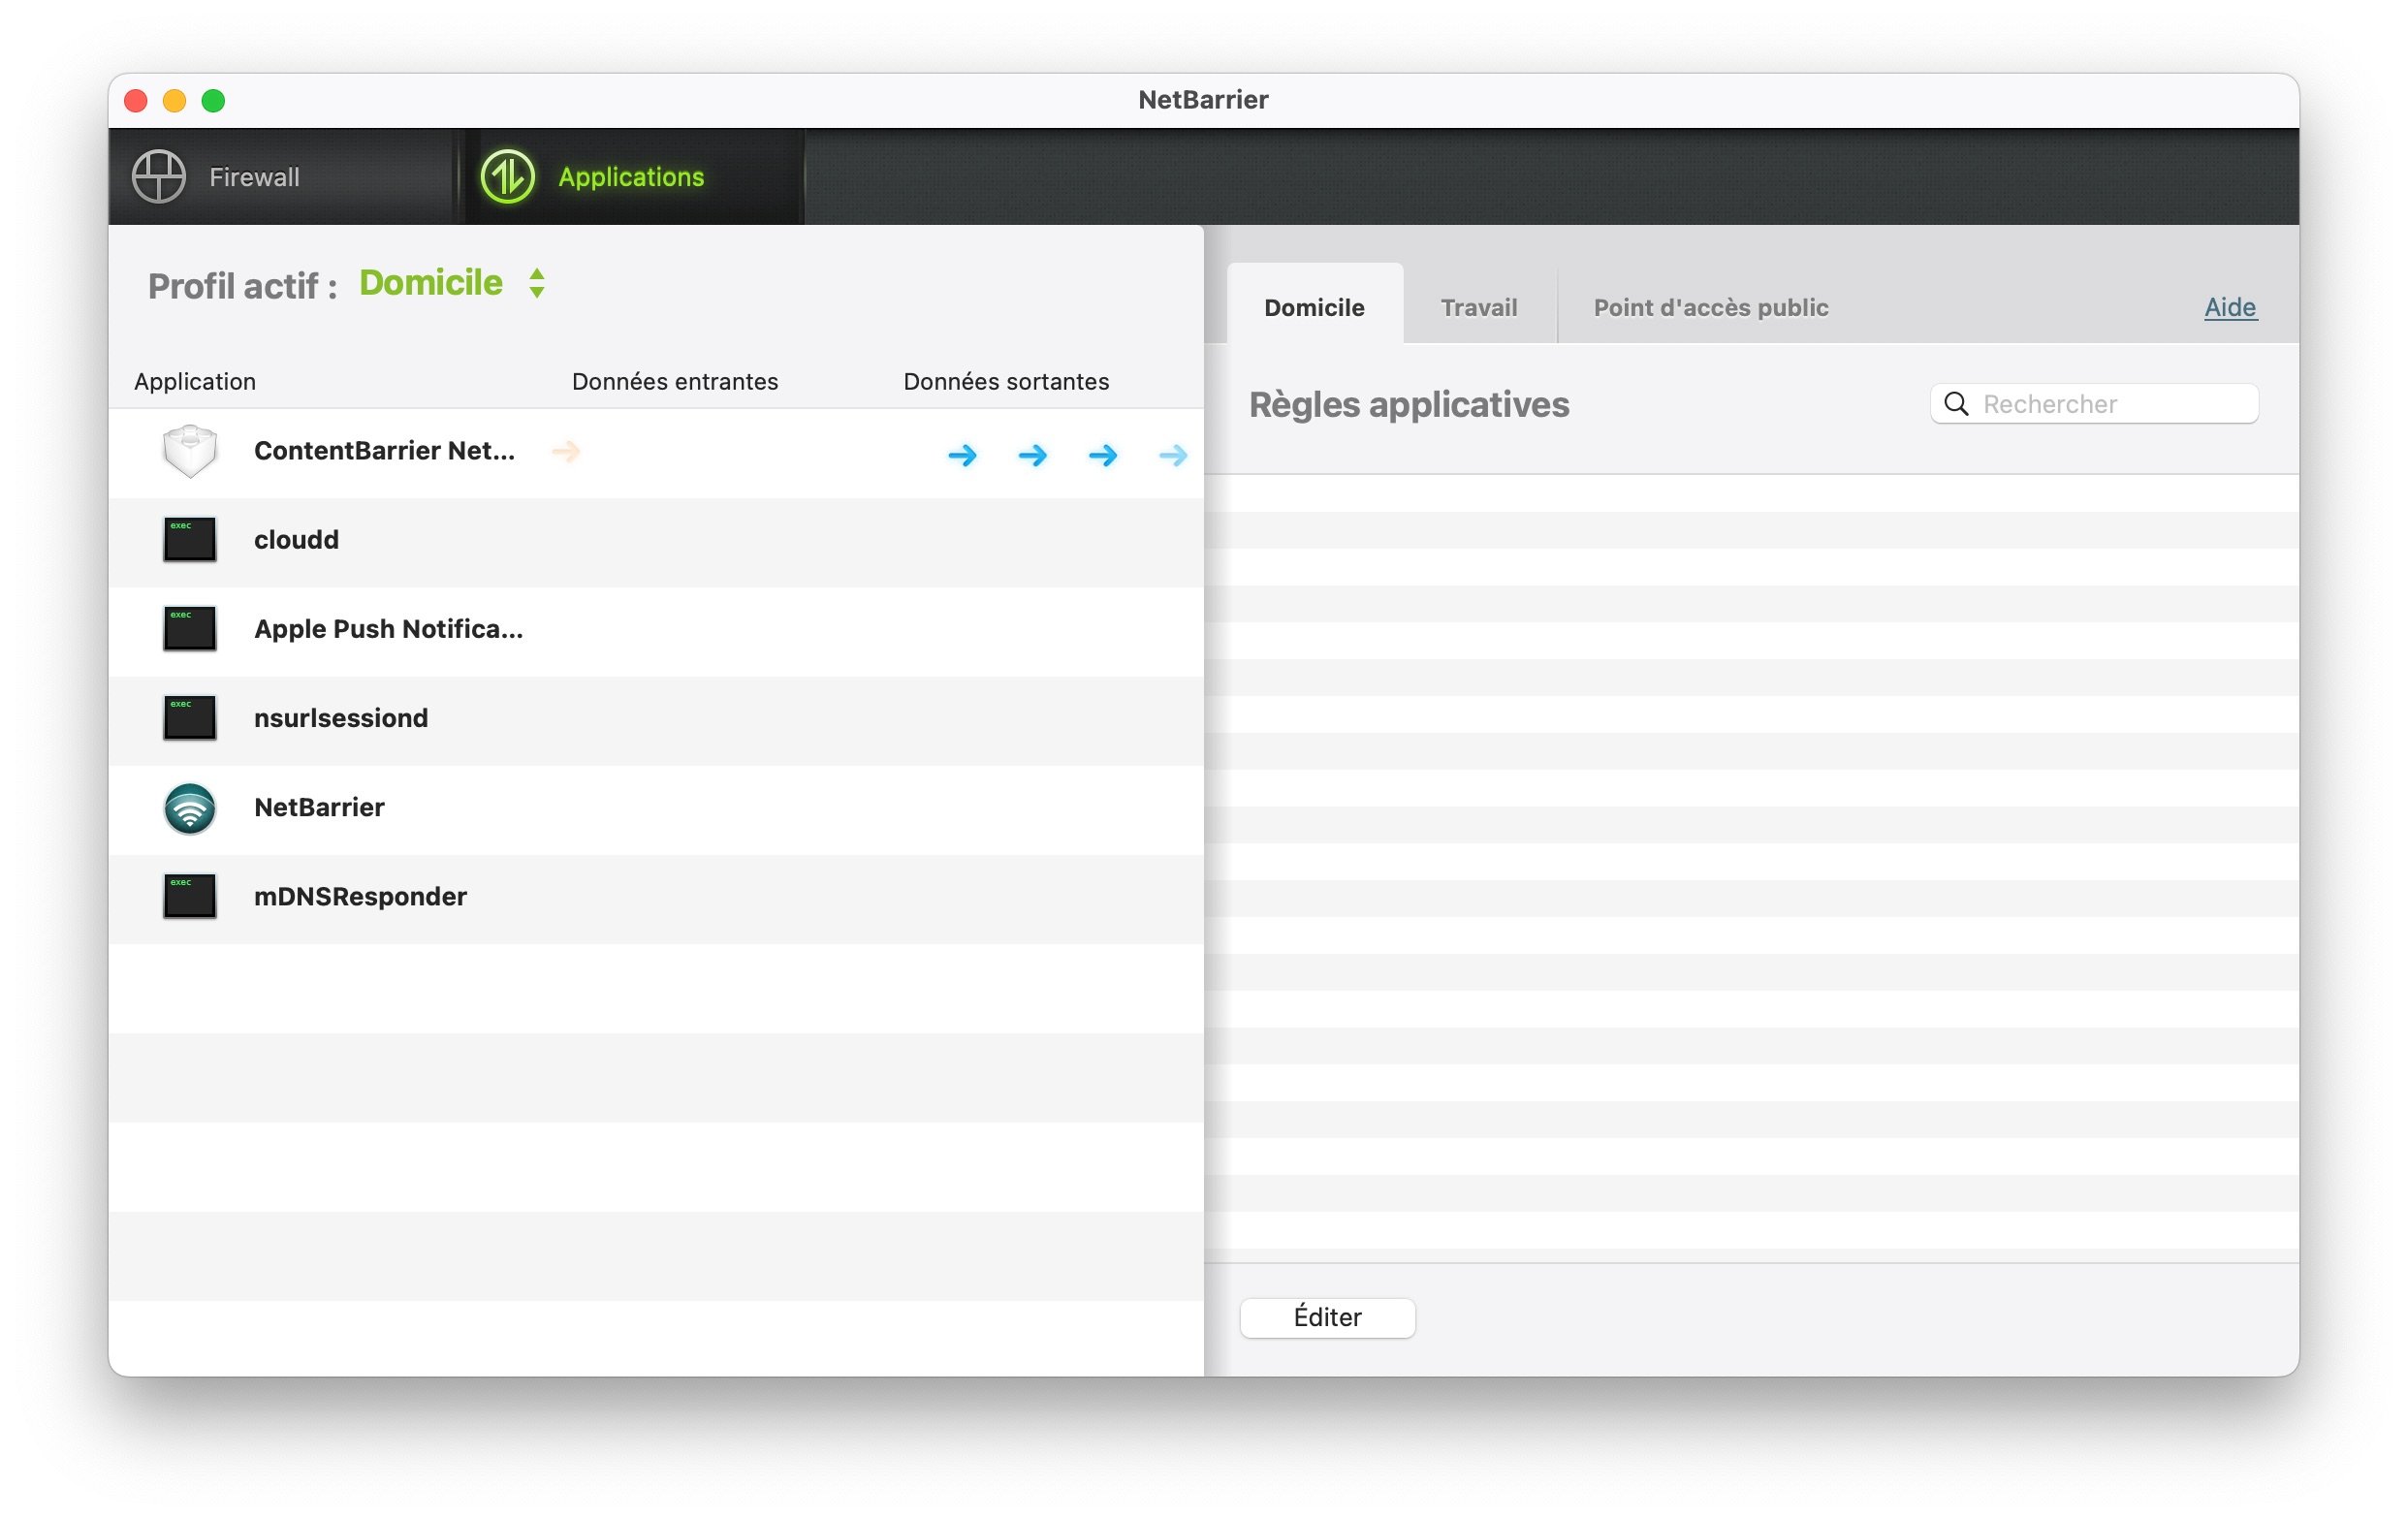Click the green profile selector arrows
2408x1520 pixels.
[537, 283]
